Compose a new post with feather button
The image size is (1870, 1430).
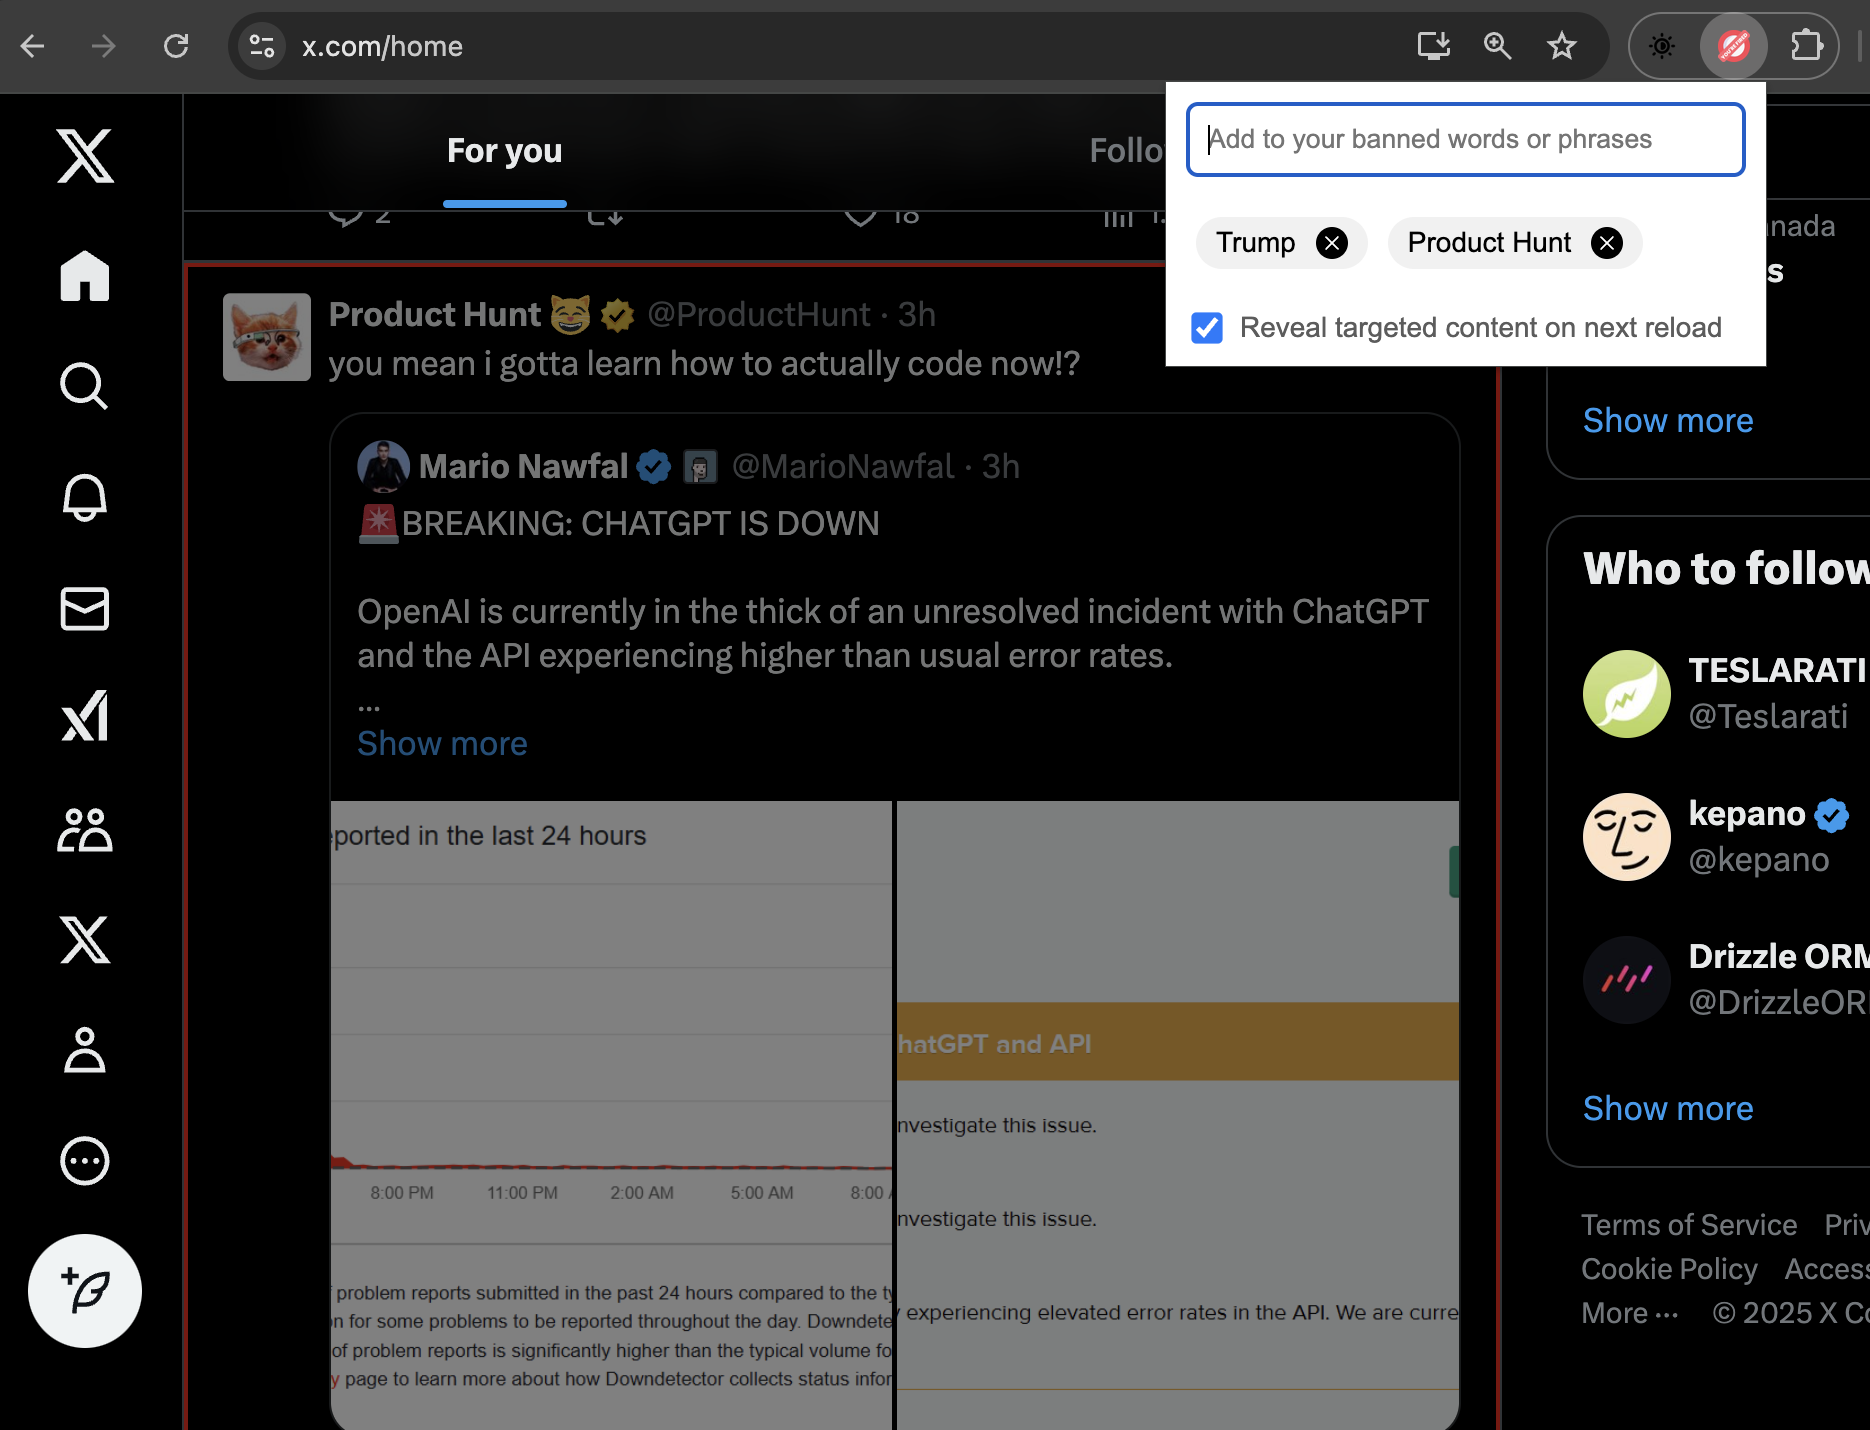coord(85,1291)
